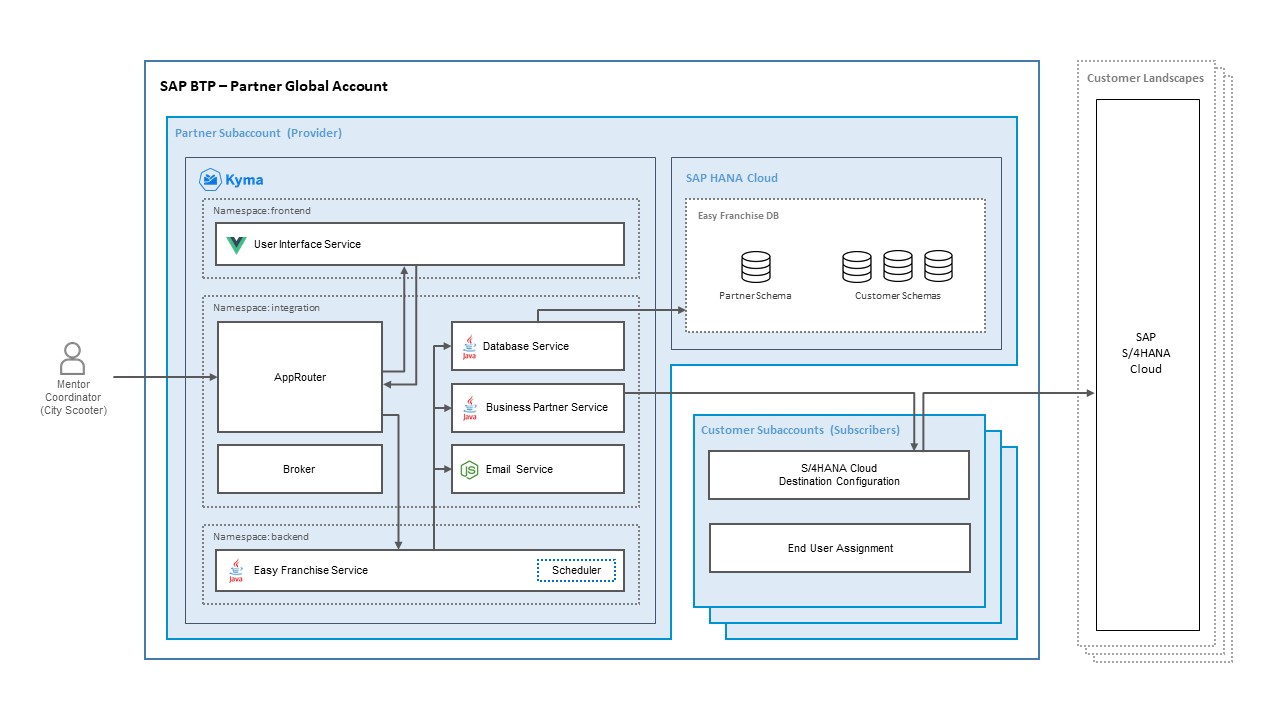The width and height of the screenshot is (1280, 720).
Task: Select the AppRouter box
Action: click(300, 377)
